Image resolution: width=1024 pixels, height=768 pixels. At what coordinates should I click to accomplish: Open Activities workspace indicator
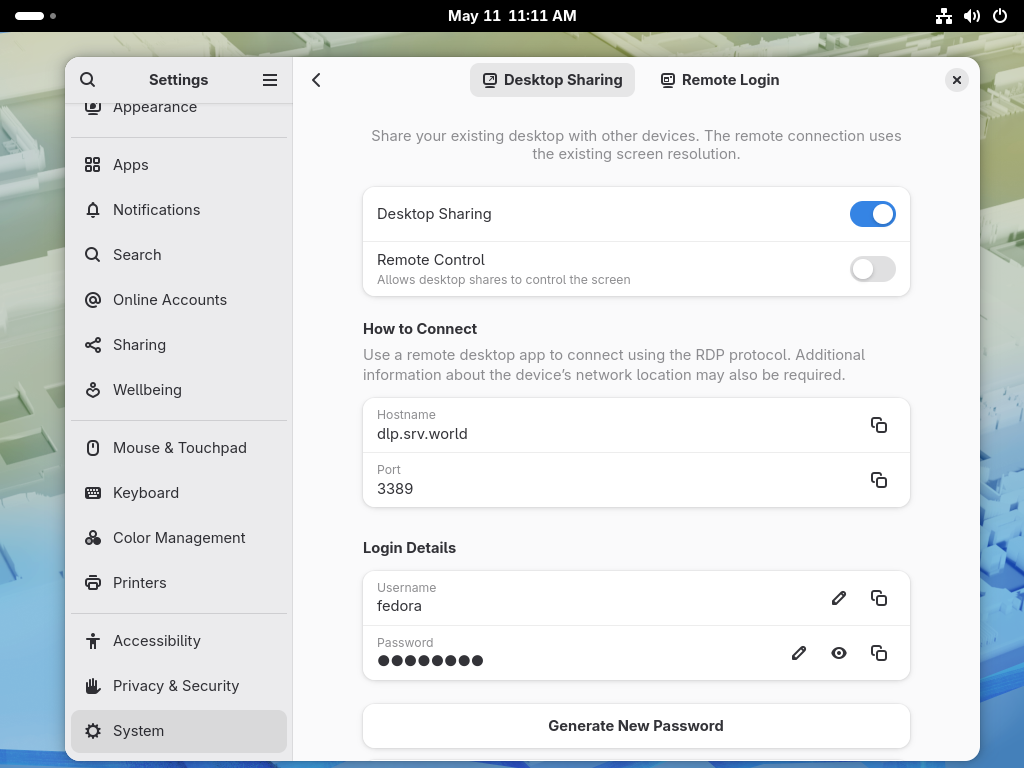(x=35, y=16)
